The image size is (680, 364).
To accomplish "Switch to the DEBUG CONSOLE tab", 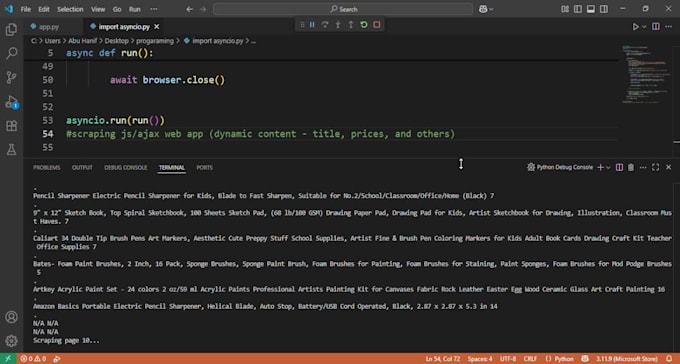I will 126,167.
